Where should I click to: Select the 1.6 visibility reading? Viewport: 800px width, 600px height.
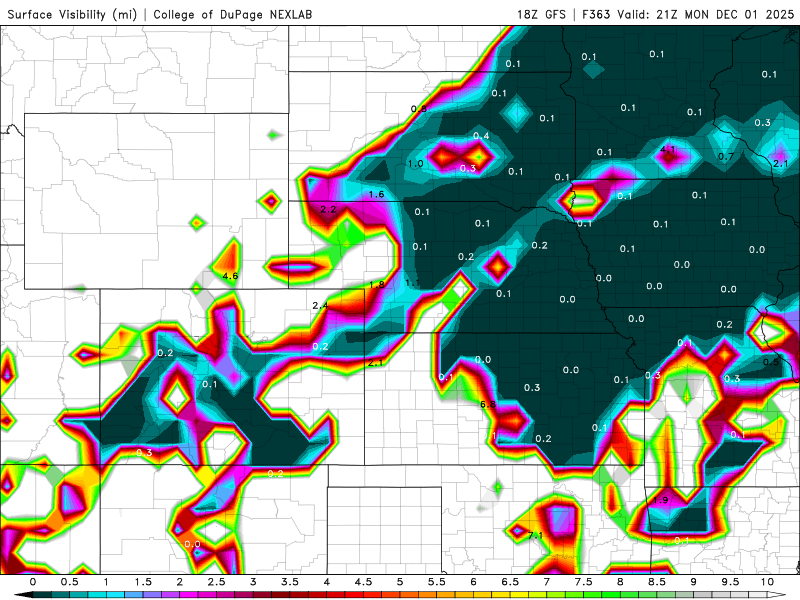377,194
